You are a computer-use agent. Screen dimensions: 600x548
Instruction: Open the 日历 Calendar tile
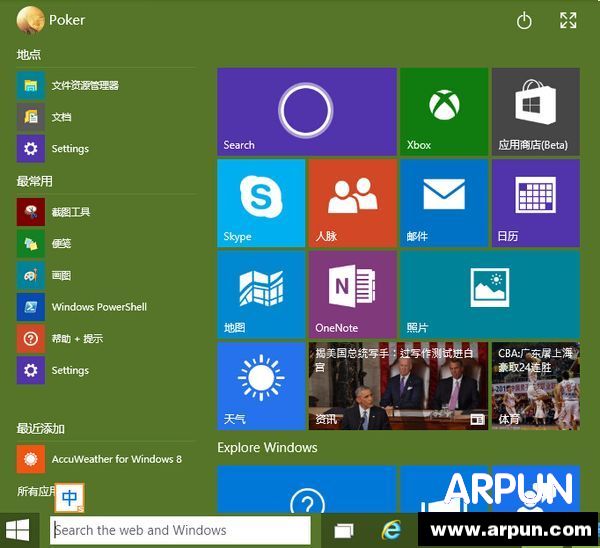[536, 203]
